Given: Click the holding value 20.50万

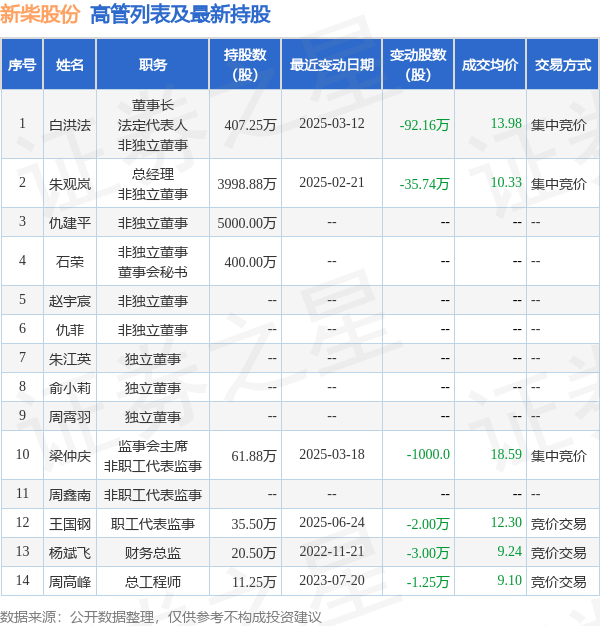Looking at the screenshot, I should click(x=254, y=553).
